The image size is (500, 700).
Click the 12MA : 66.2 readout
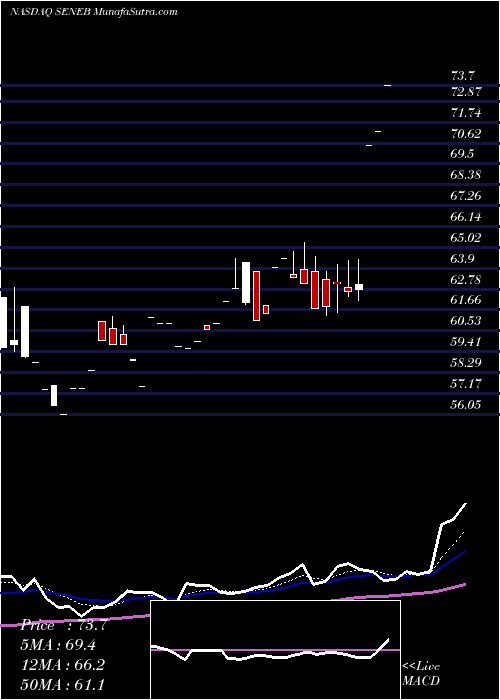tap(62, 664)
